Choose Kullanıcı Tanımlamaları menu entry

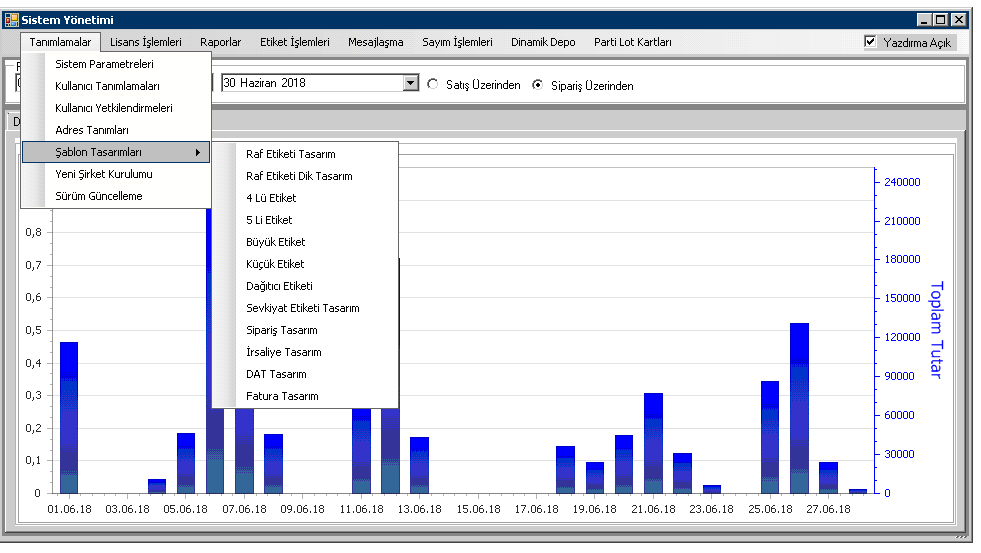(116, 86)
